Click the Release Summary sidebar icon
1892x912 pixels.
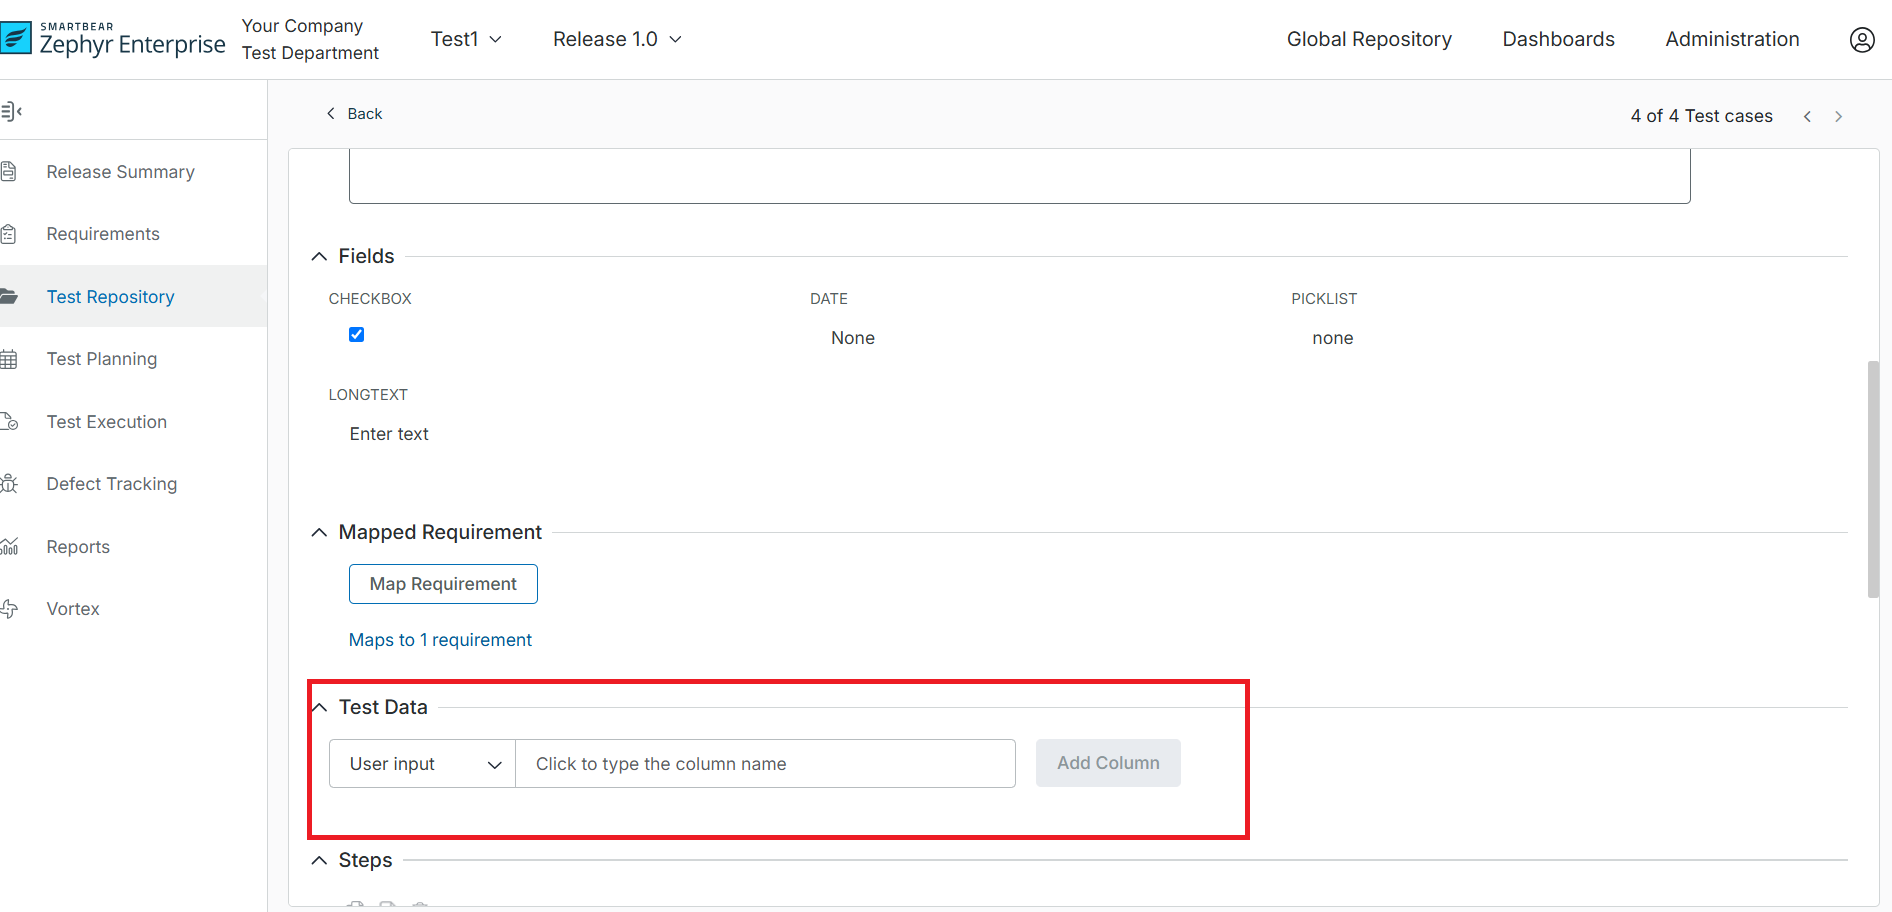coord(9,172)
